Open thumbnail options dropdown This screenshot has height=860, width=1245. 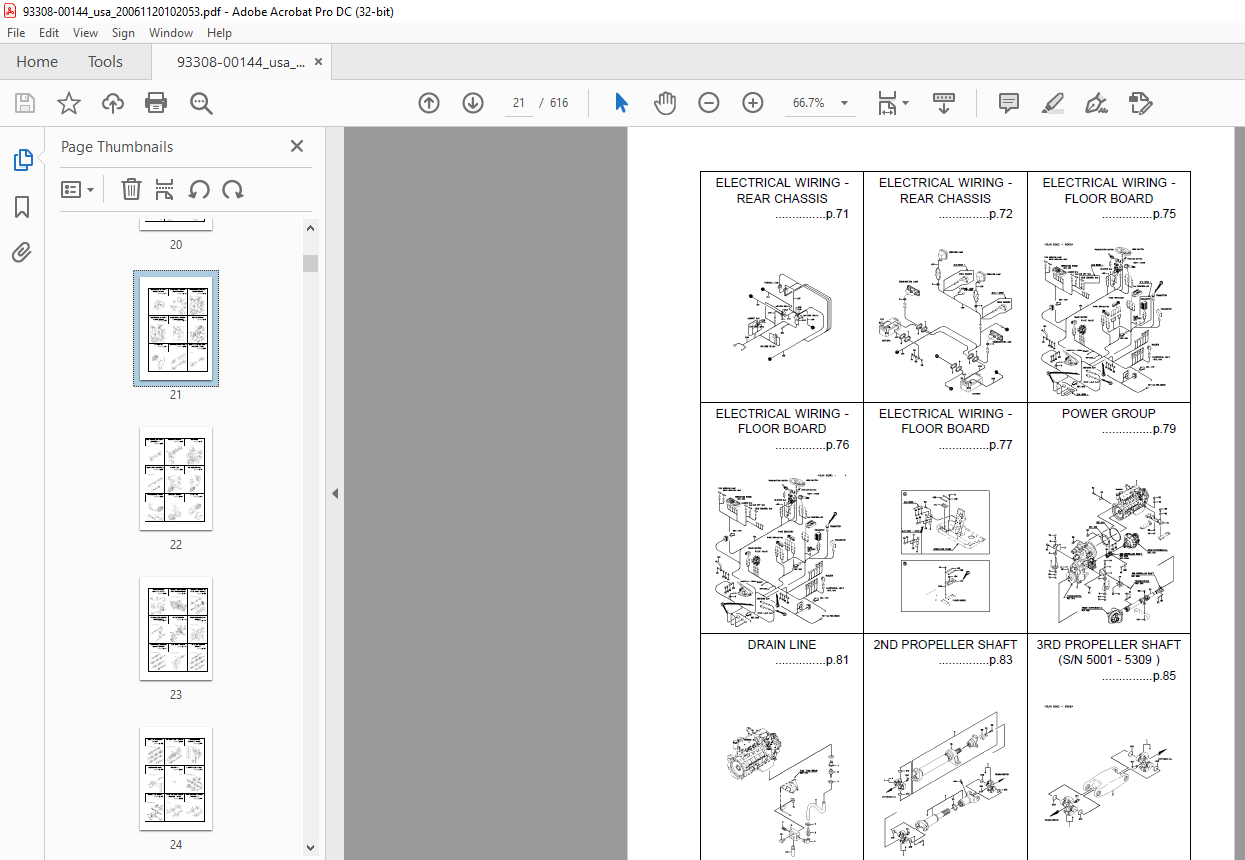pyautogui.click(x=77, y=190)
